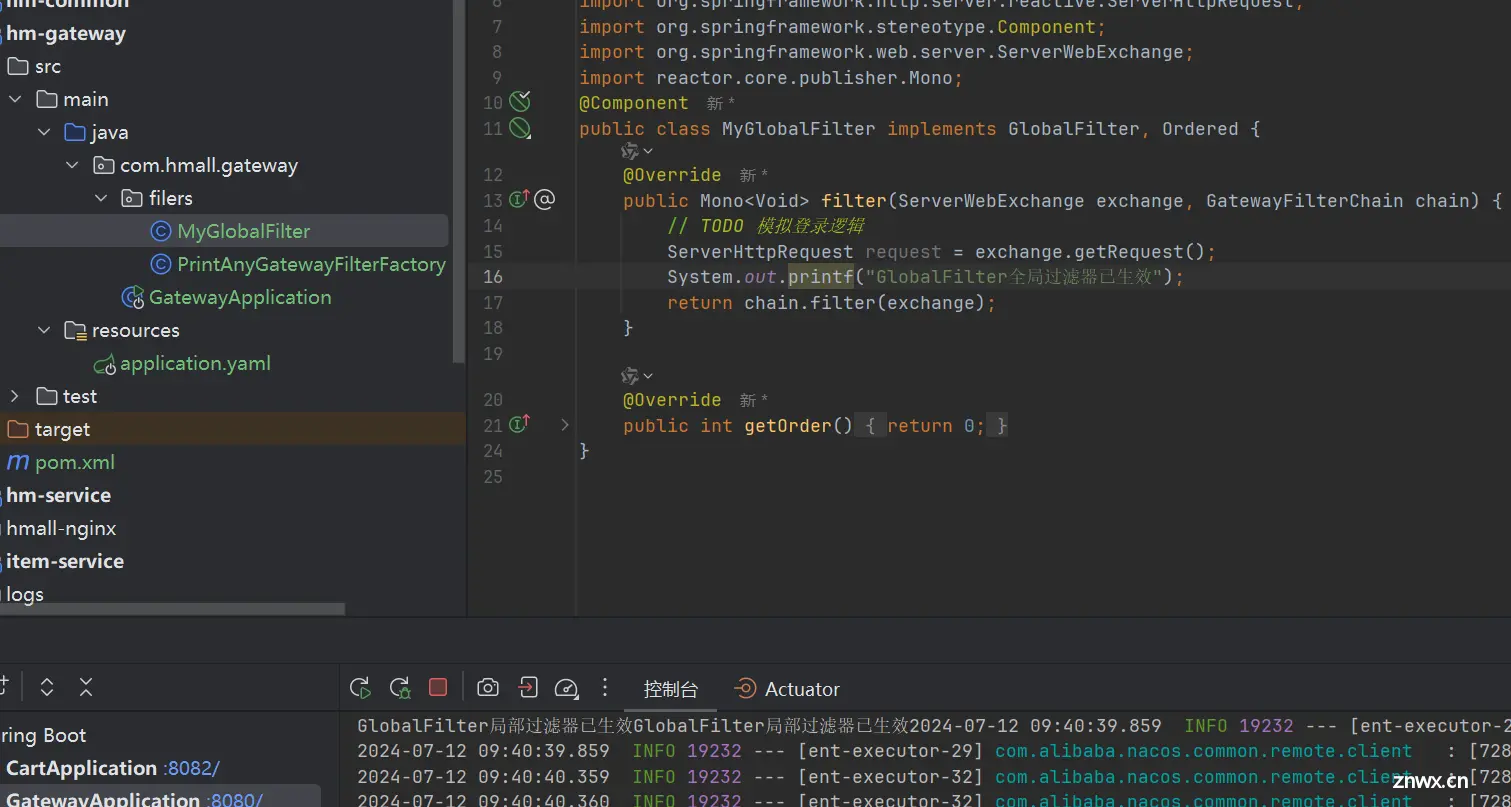Open the :8082/ port link for CartApplication
Viewport: 1511px width, 807px height.
[191, 768]
